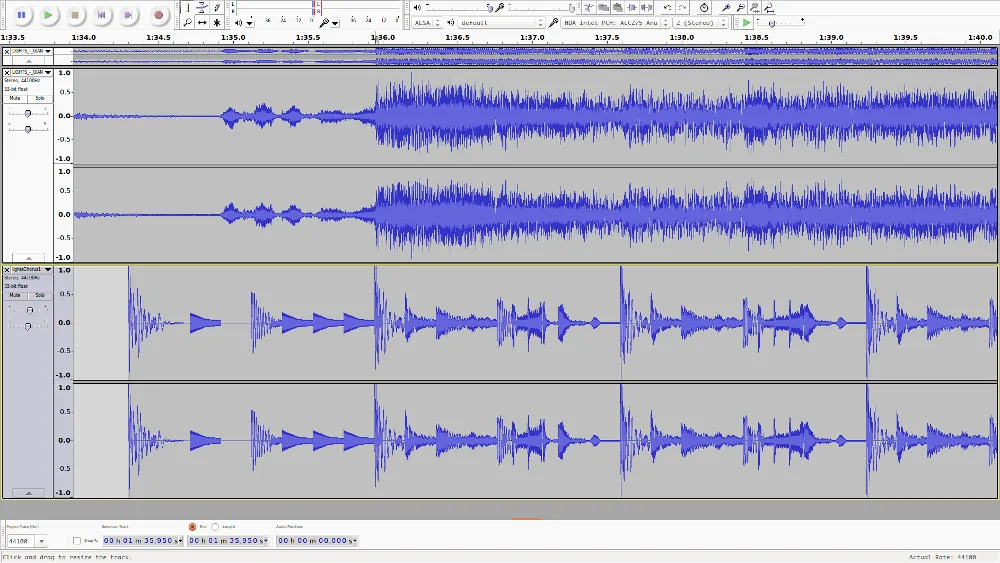Select the Draw (pencil) tool
This screenshot has width=1000, height=563.
coord(217,8)
